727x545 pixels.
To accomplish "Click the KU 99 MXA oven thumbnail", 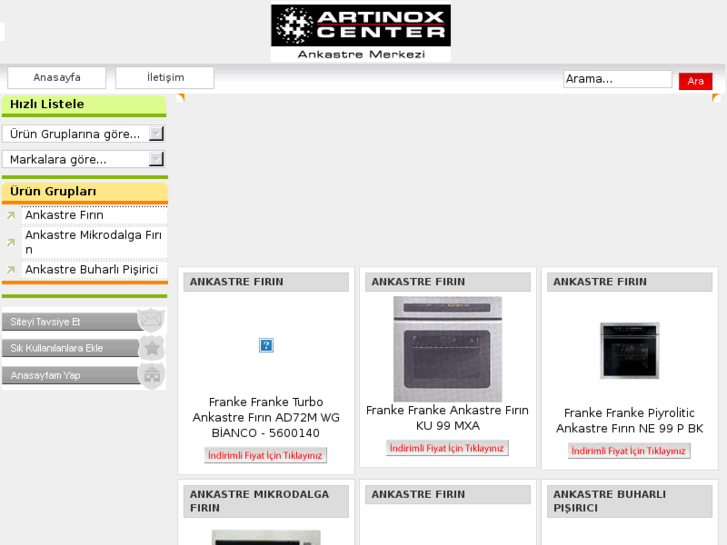I will click(448, 349).
